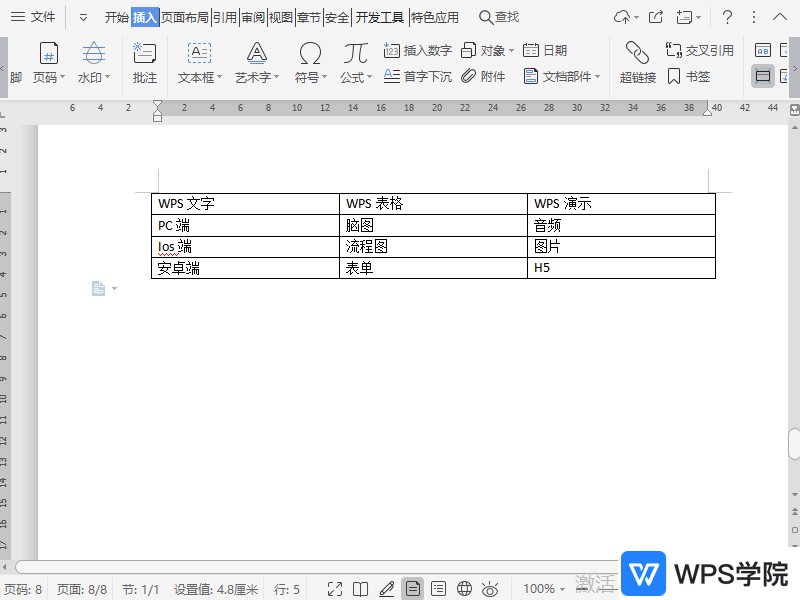800x600 pixels.
Task: Open the 审阅 tab
Action: (253, 18)
